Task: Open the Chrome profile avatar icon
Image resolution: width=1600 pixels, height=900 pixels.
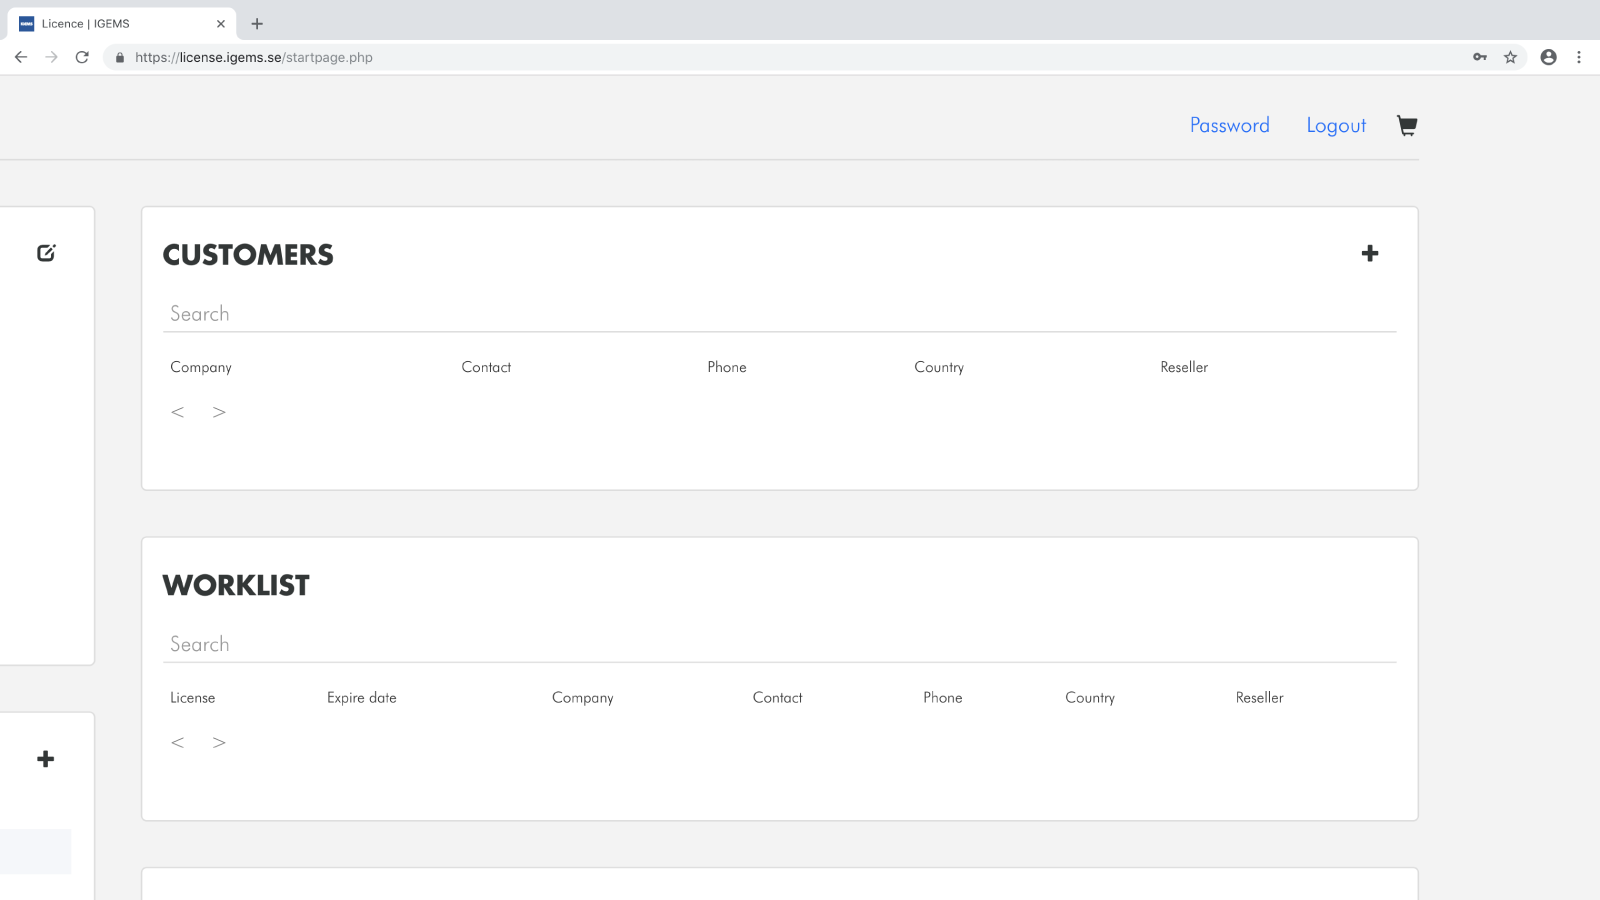Action: (1548, 57)
